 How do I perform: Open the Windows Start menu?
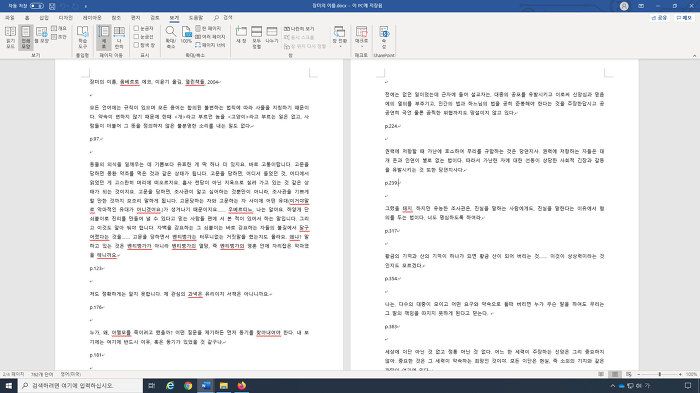8,385
